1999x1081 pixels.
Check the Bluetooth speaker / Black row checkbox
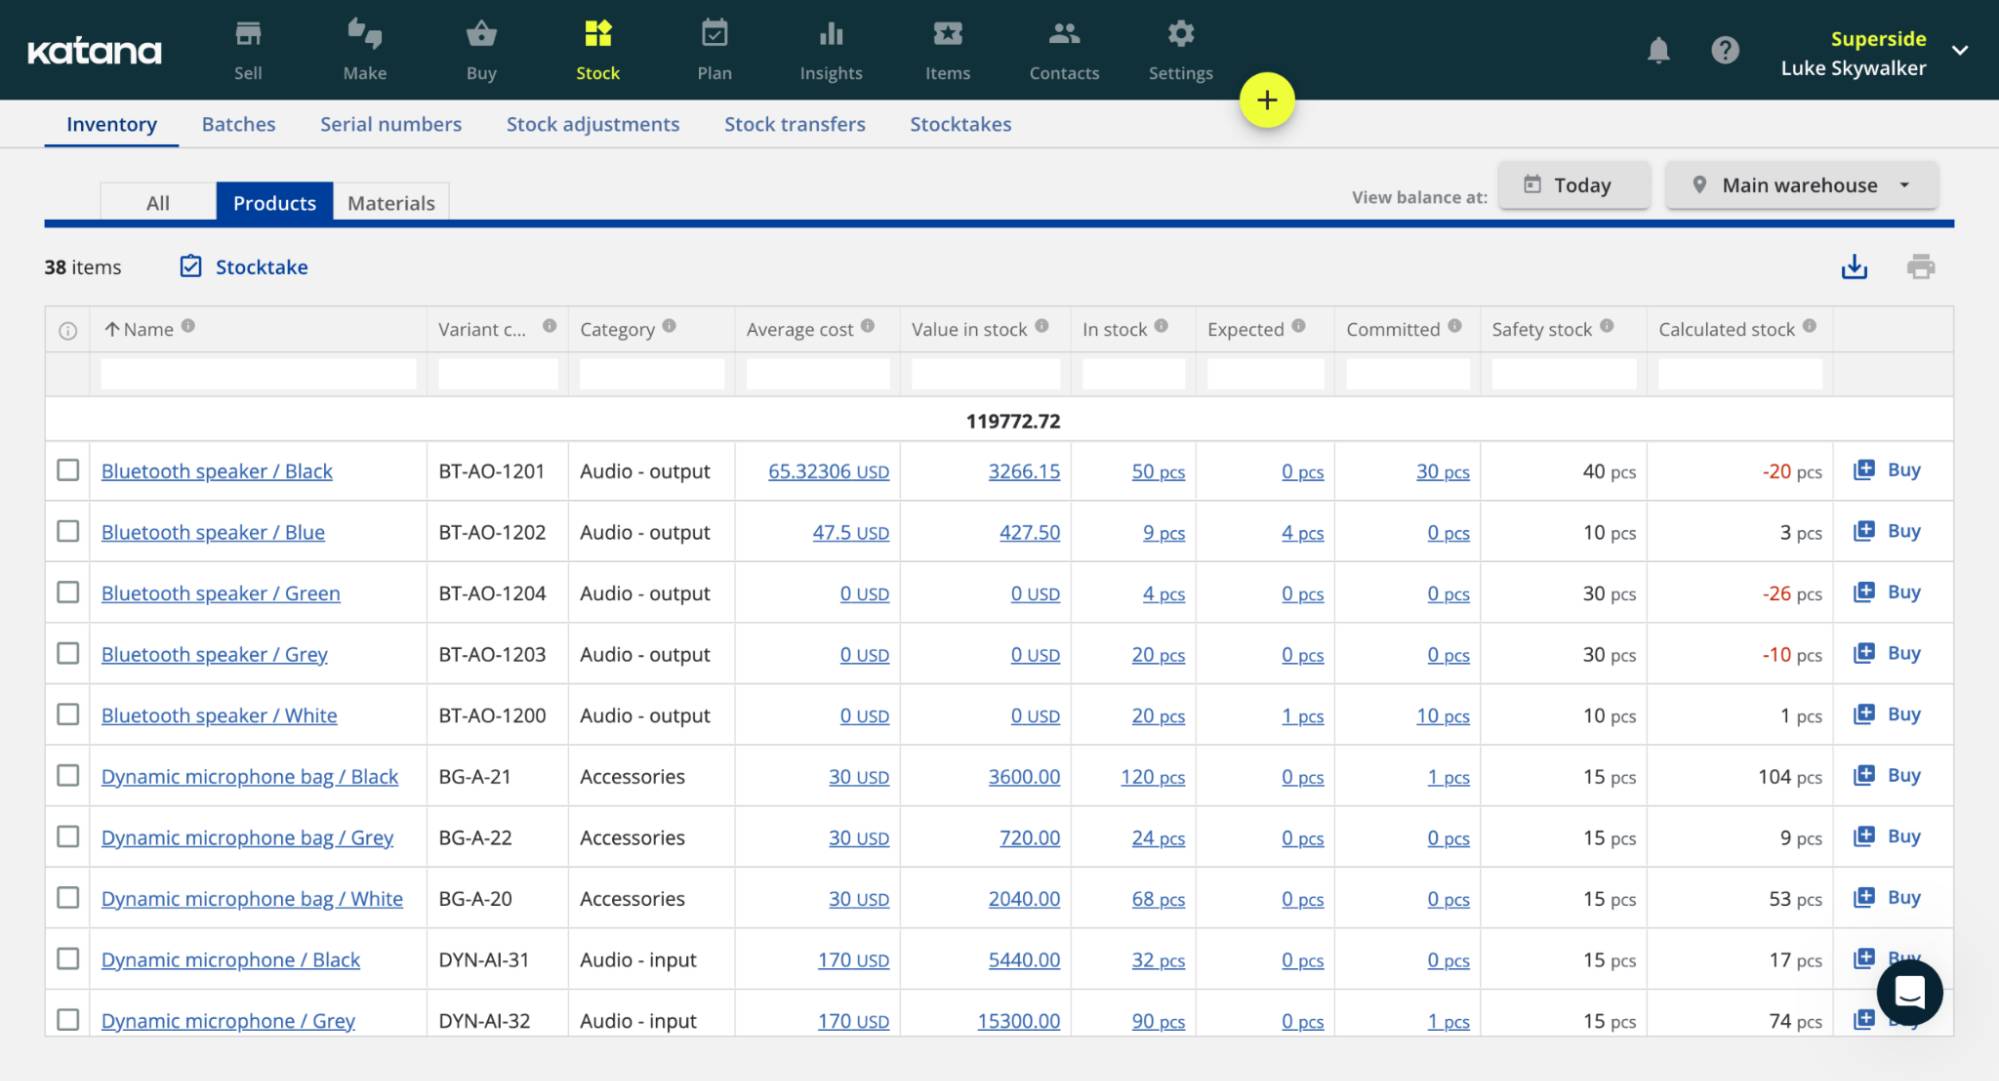coord(68,470)
